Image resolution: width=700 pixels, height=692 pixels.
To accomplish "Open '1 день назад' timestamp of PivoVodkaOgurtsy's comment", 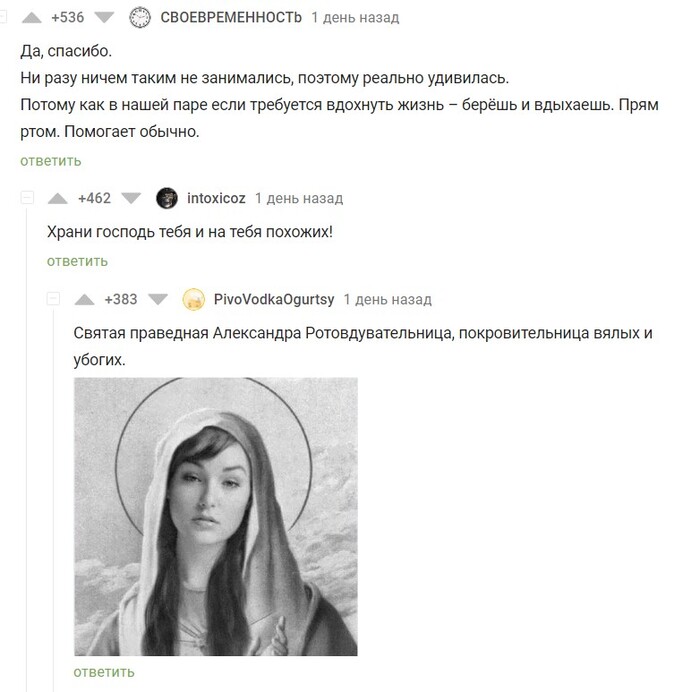I will pyautogui.click(x=388, y=300).
